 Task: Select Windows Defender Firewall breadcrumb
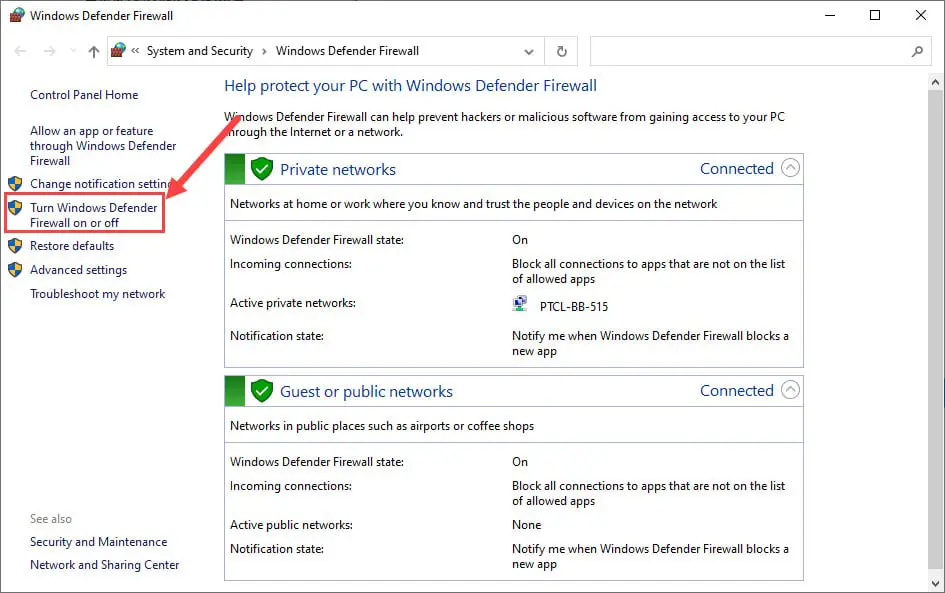(x=347, y=51)
